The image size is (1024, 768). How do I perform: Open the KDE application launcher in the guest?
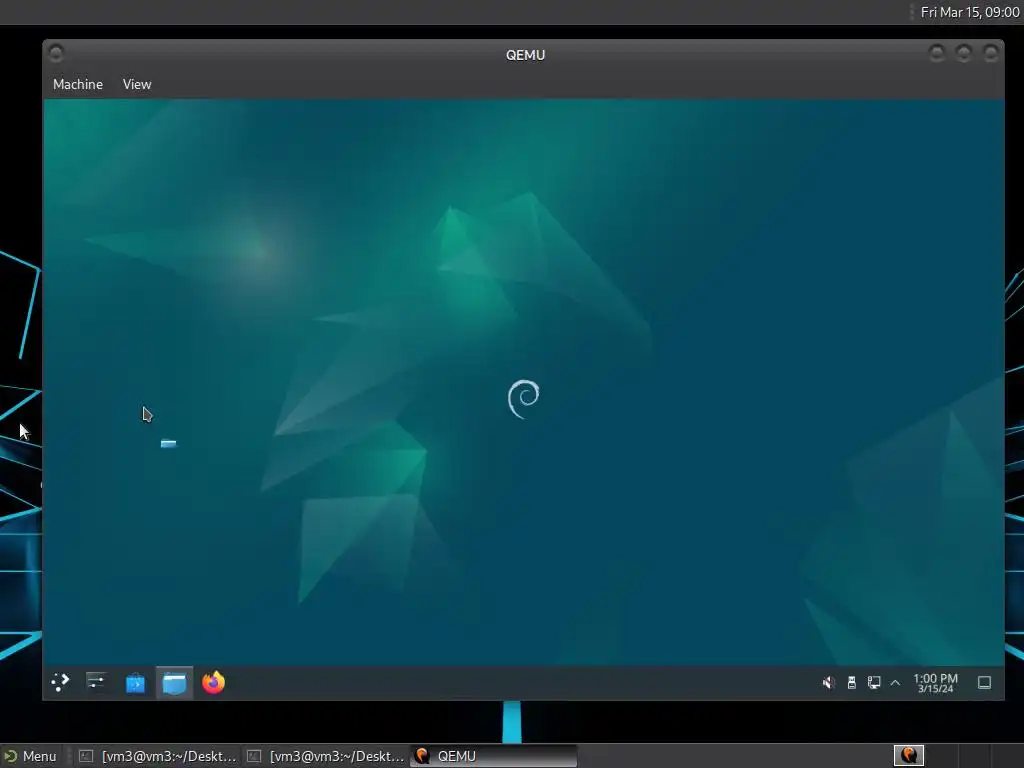(x=60, y=682)
